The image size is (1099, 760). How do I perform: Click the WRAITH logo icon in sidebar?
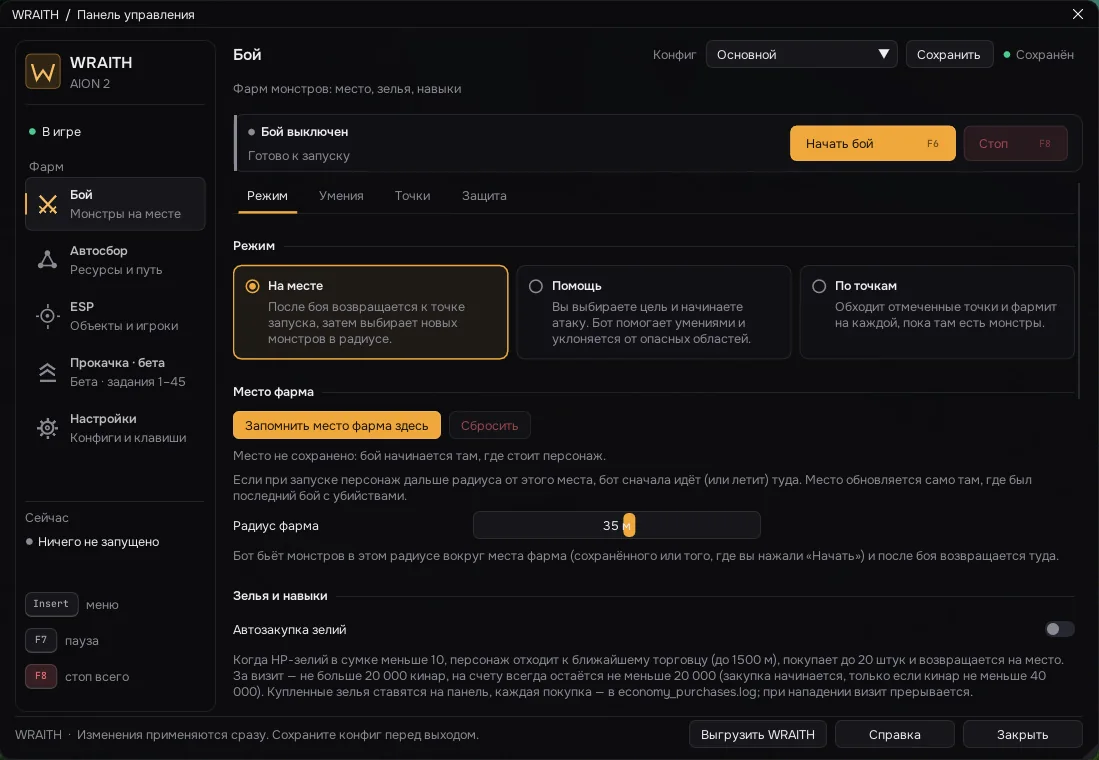click(x=43, y=72)
